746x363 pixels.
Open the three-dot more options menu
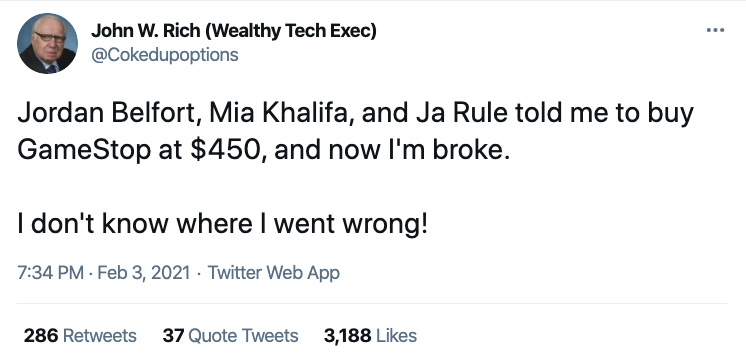coord(715,30)
